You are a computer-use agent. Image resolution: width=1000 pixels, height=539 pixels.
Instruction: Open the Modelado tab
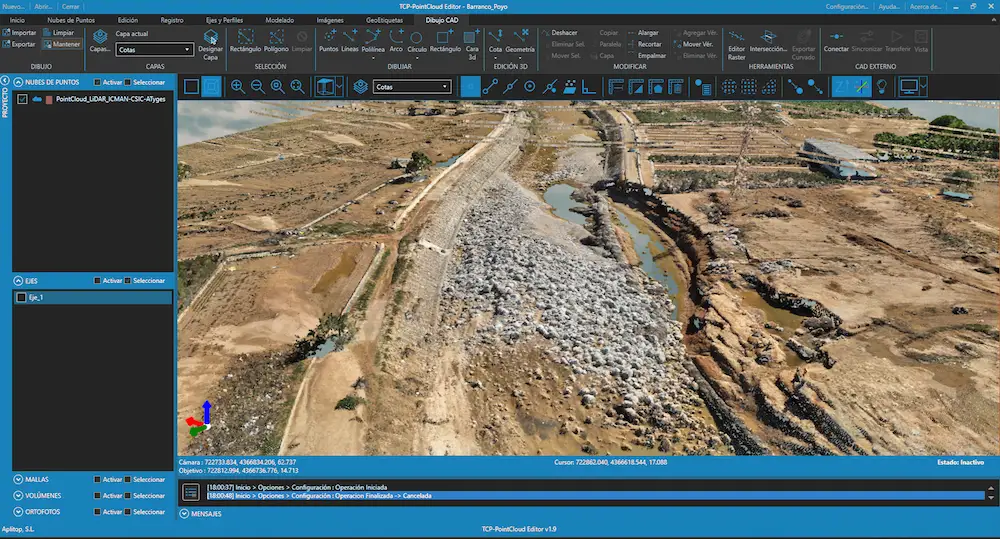[x=279, y=20]
